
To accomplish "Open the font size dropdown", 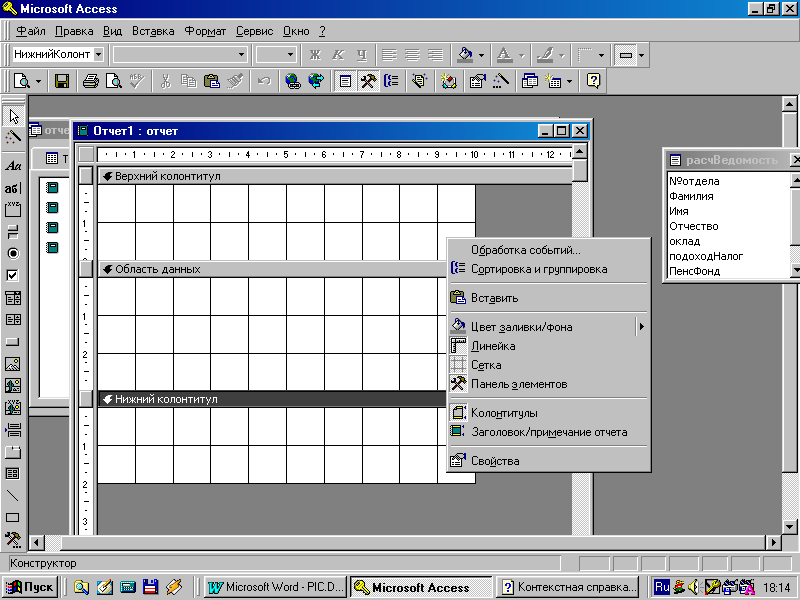I will [x=290, y=55].
